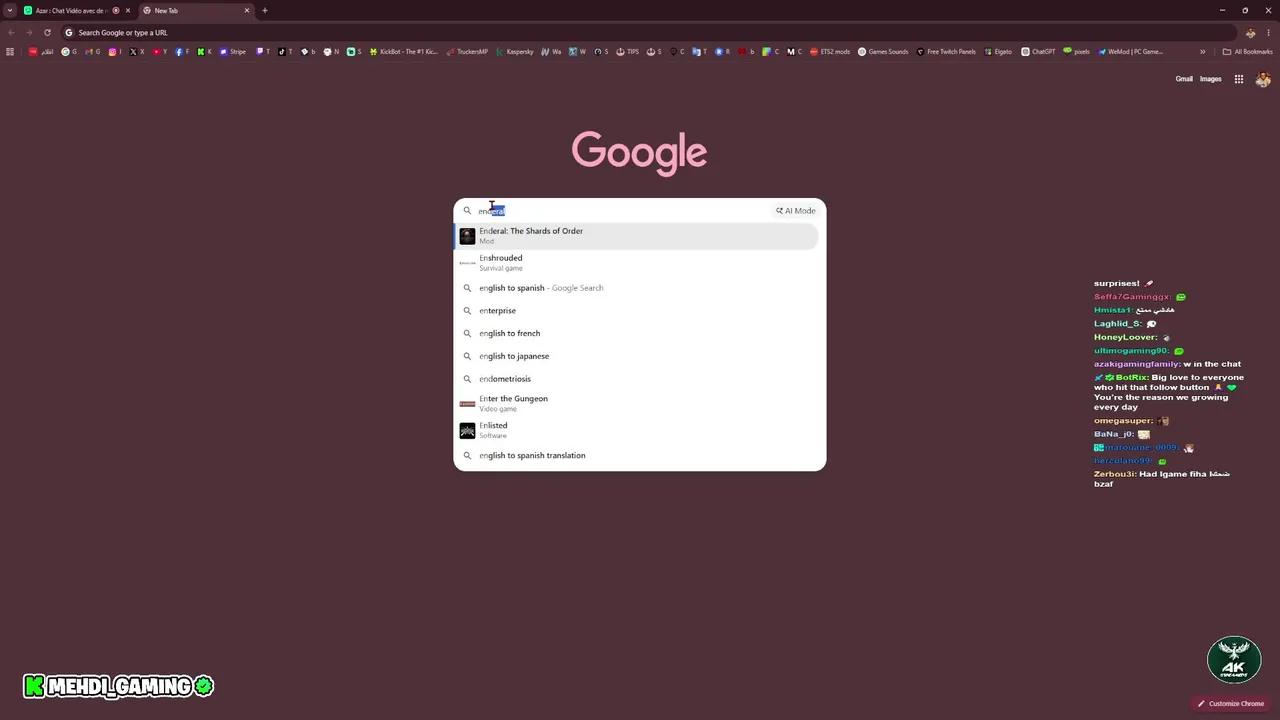
Task: Select the Enshrouded survival game suggestion
Action: click(x=638, y=262)
